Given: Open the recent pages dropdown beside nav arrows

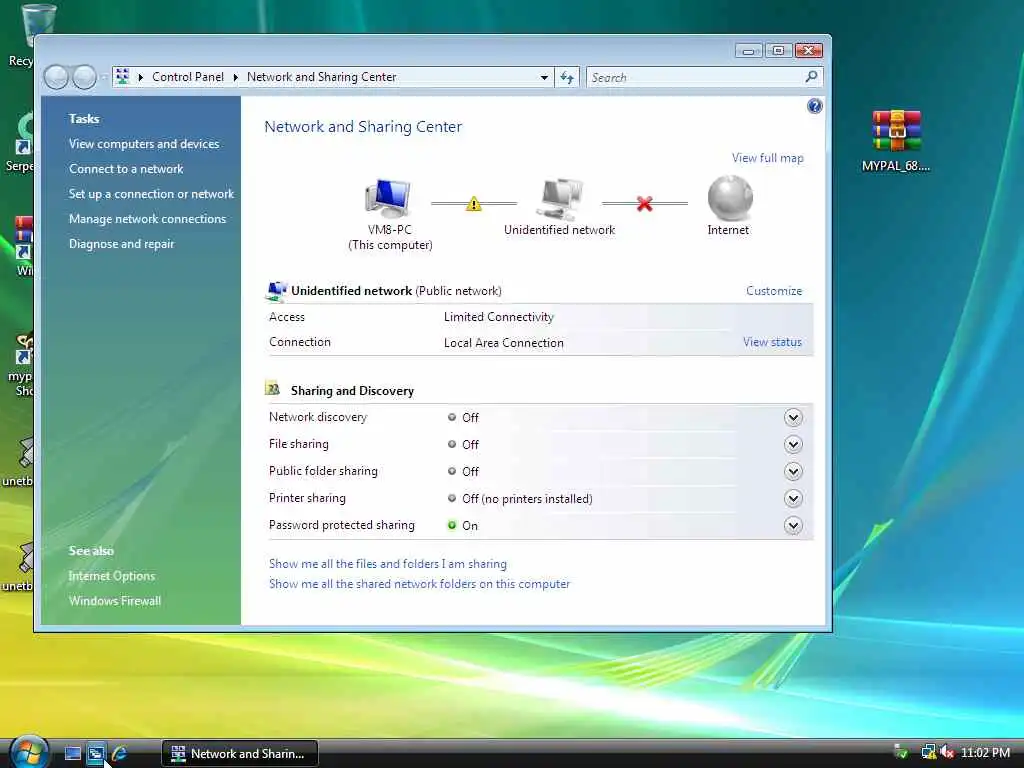Looking at the screenshot, I should tap(104, 77).
